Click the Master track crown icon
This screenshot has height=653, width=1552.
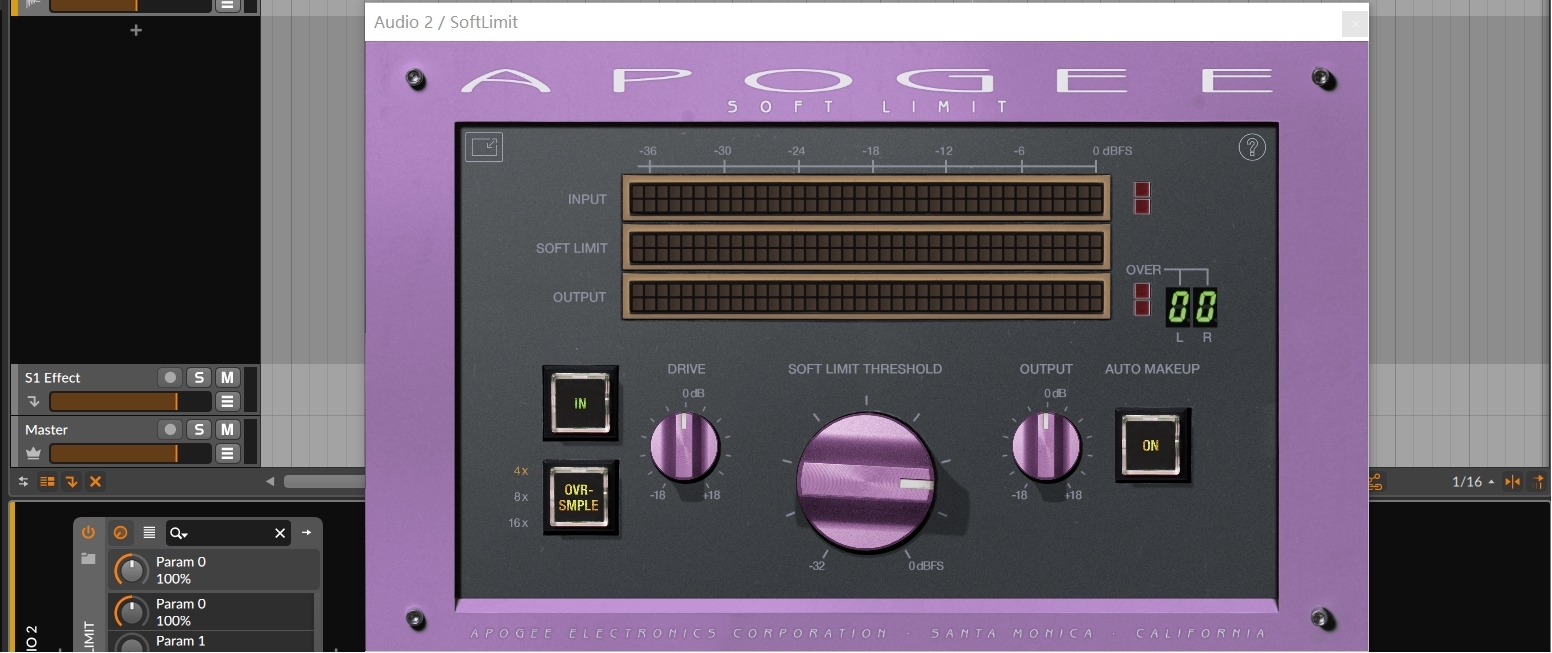click(33, 454)
